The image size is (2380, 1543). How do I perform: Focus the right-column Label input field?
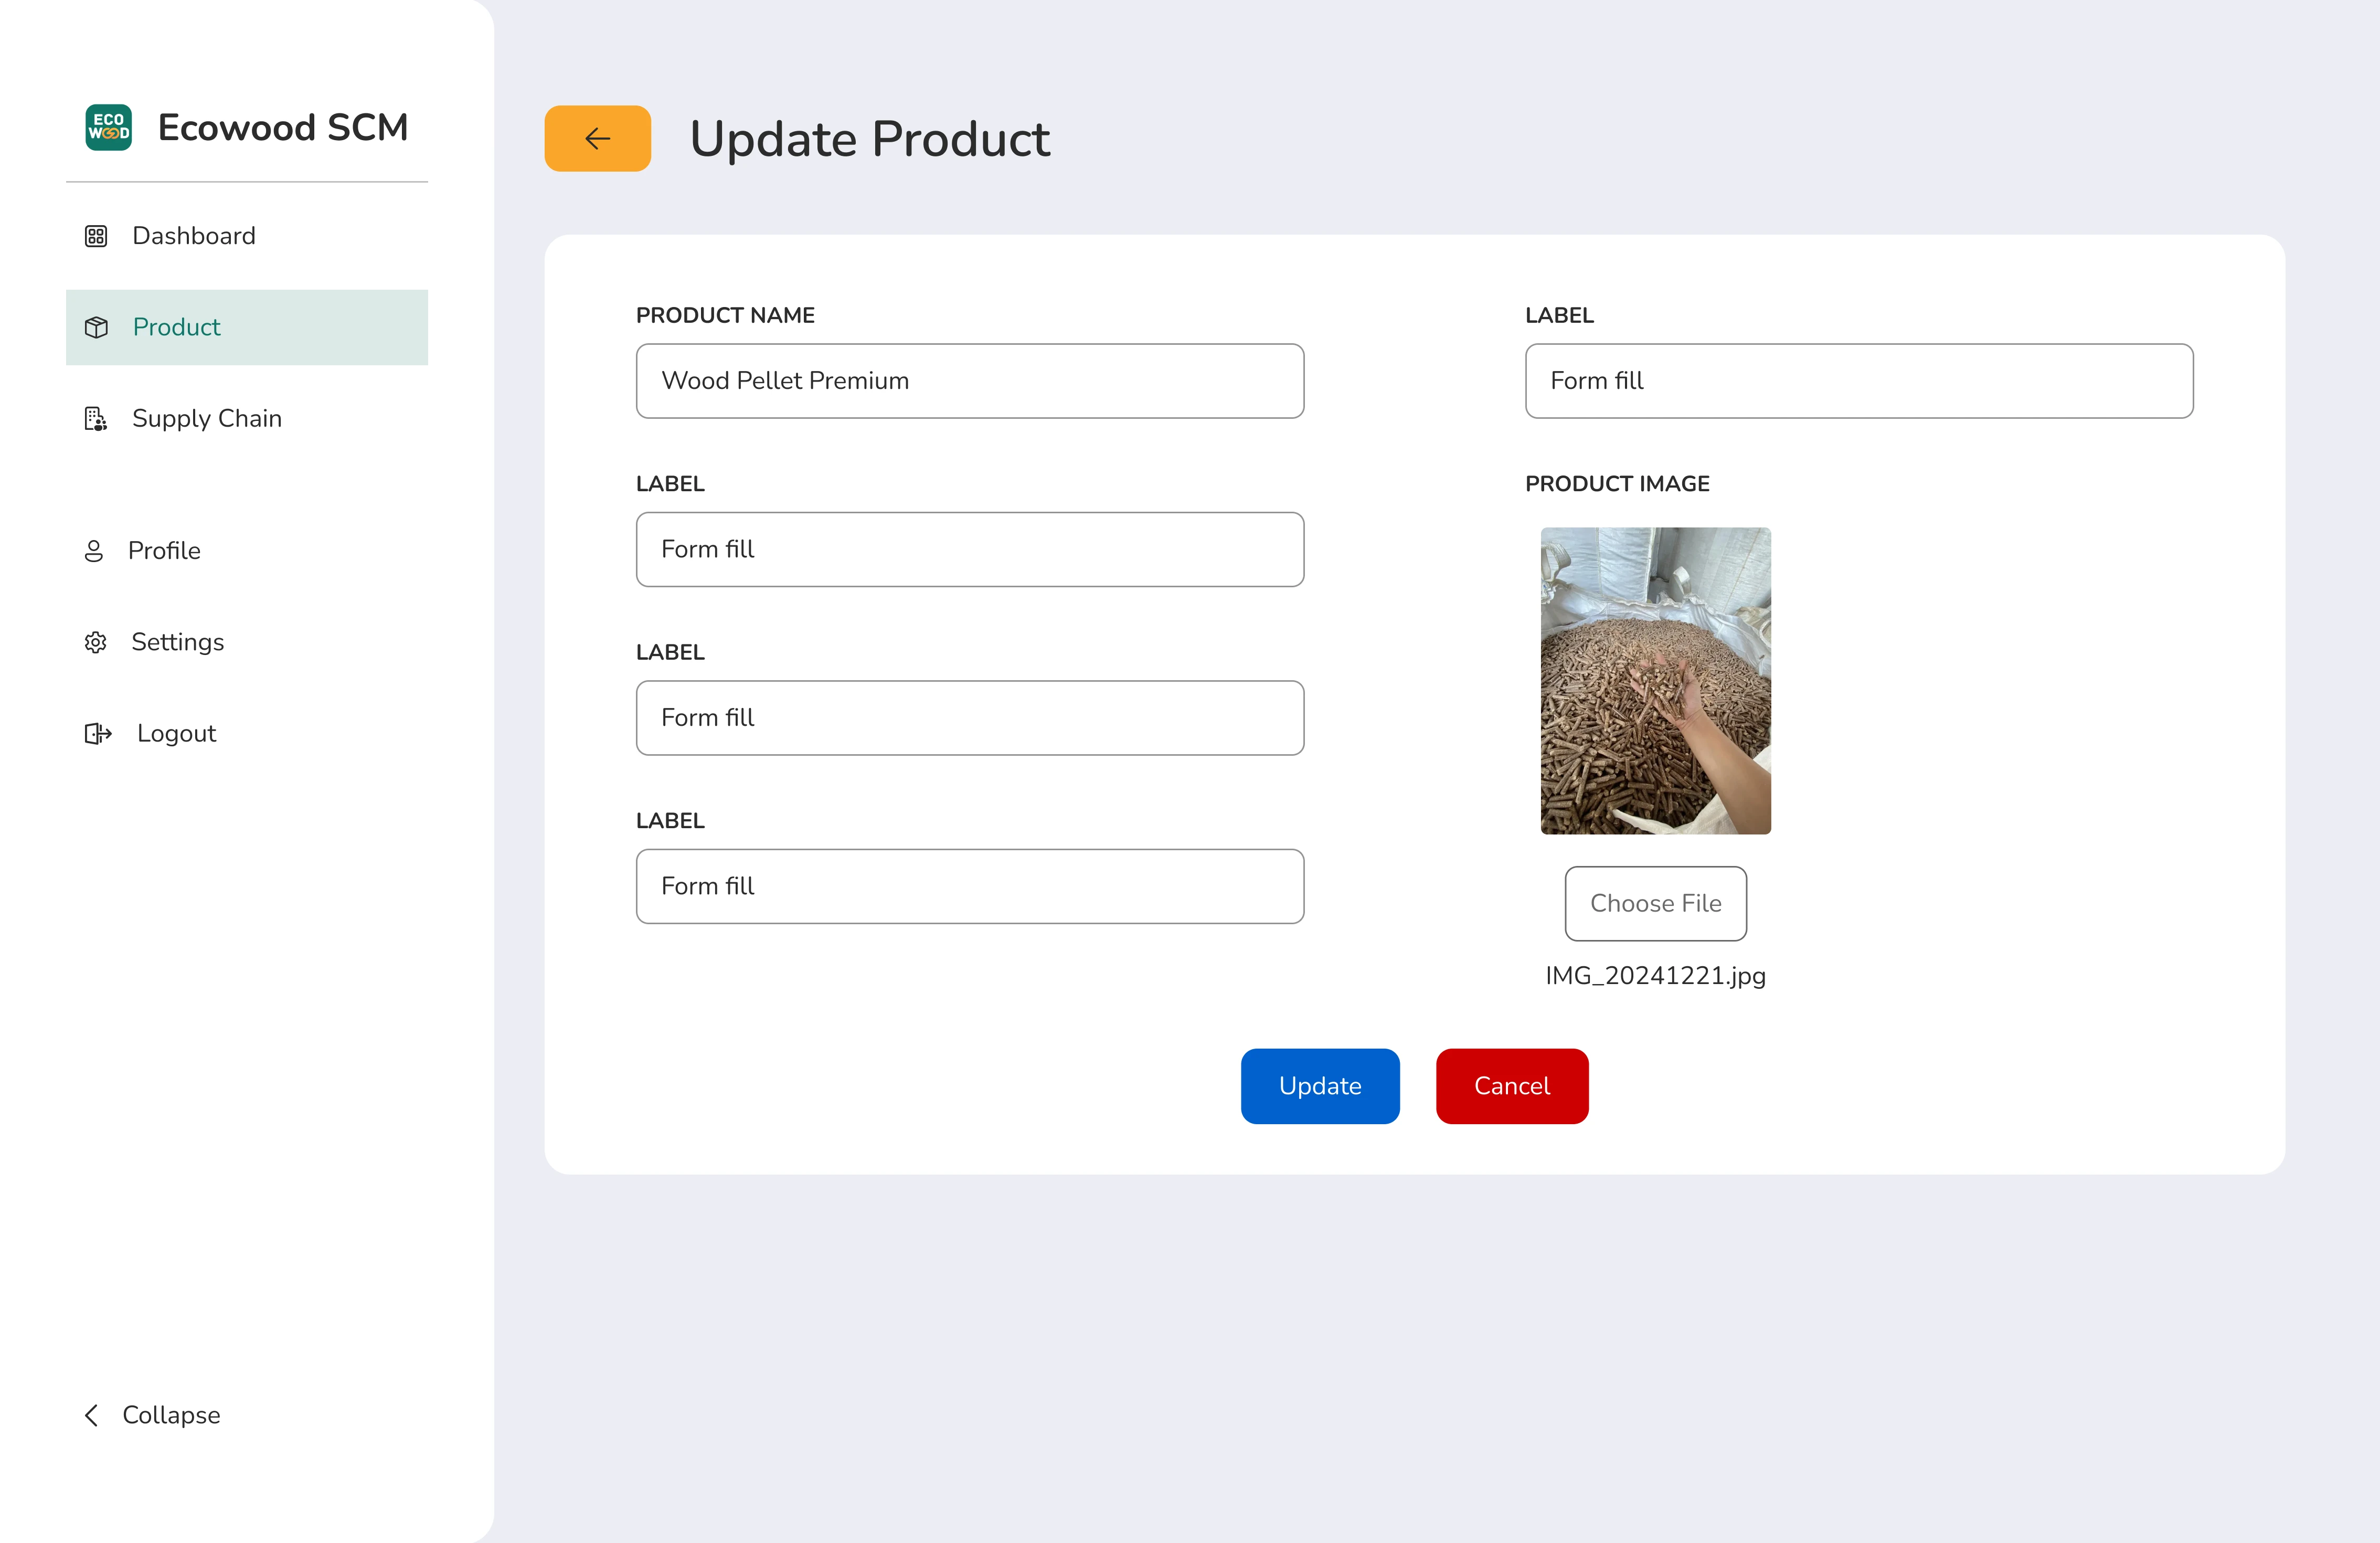coord(1858,381)
